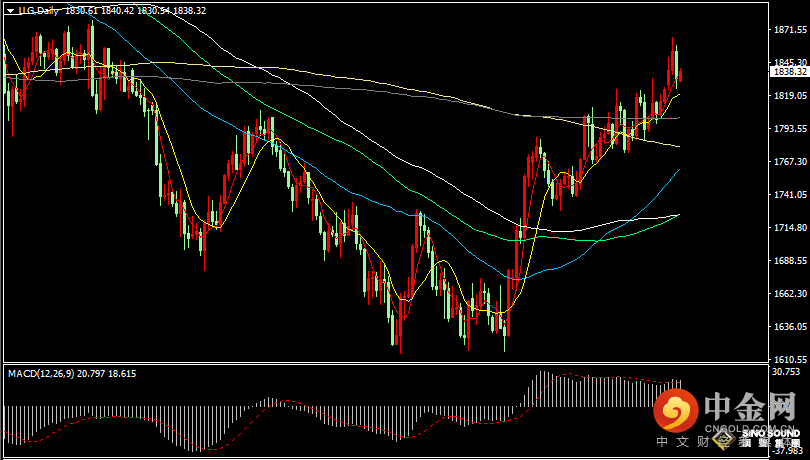Click the 1610.55 price axis label
This screenshot has height=460, width=810.
[789, 359]
